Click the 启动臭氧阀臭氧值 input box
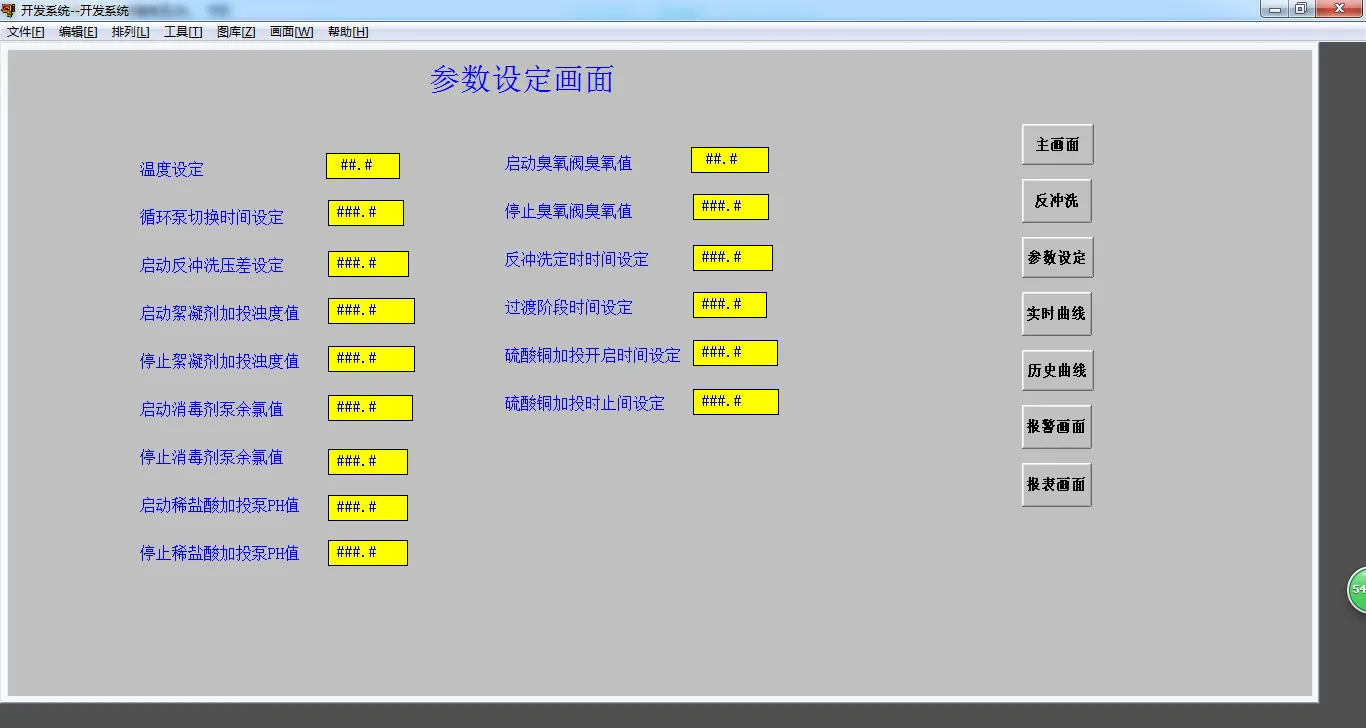The height and width of the screenshot is (728, 1366). (729, 158)
